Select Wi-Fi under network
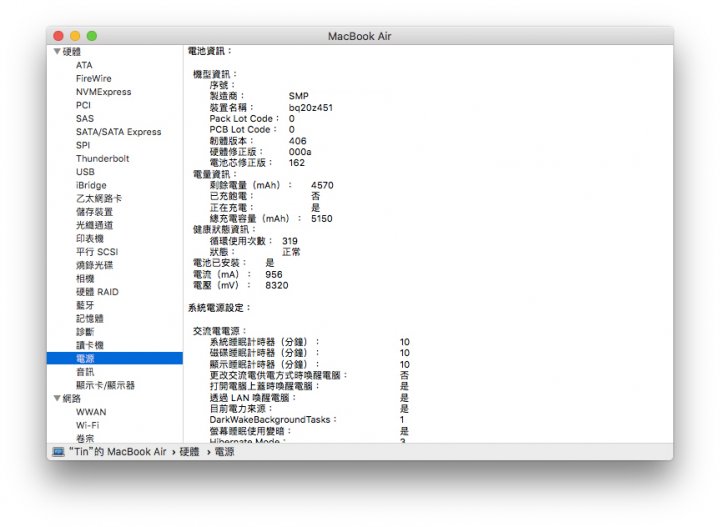This screenshot has width=720, height=527. 87,425
